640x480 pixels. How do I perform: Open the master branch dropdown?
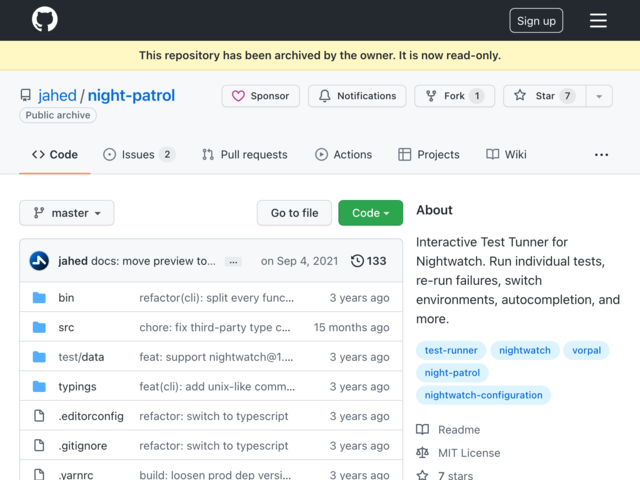click(x=67, y=213)
